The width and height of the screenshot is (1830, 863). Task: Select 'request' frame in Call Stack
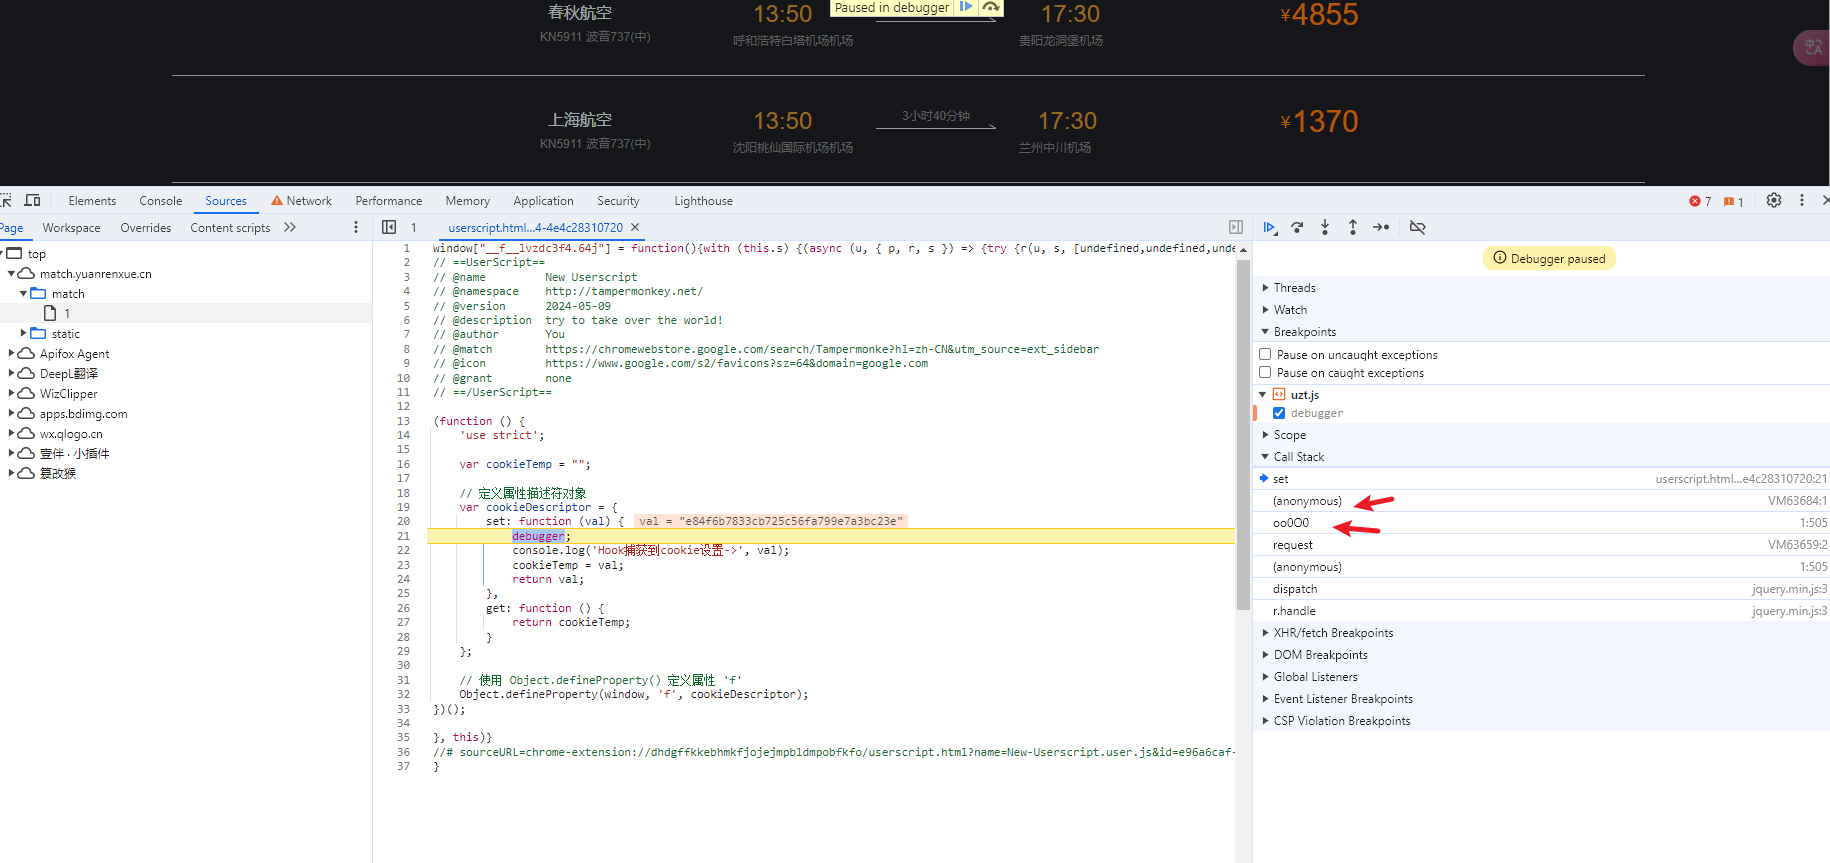(x=1541, y=545)
